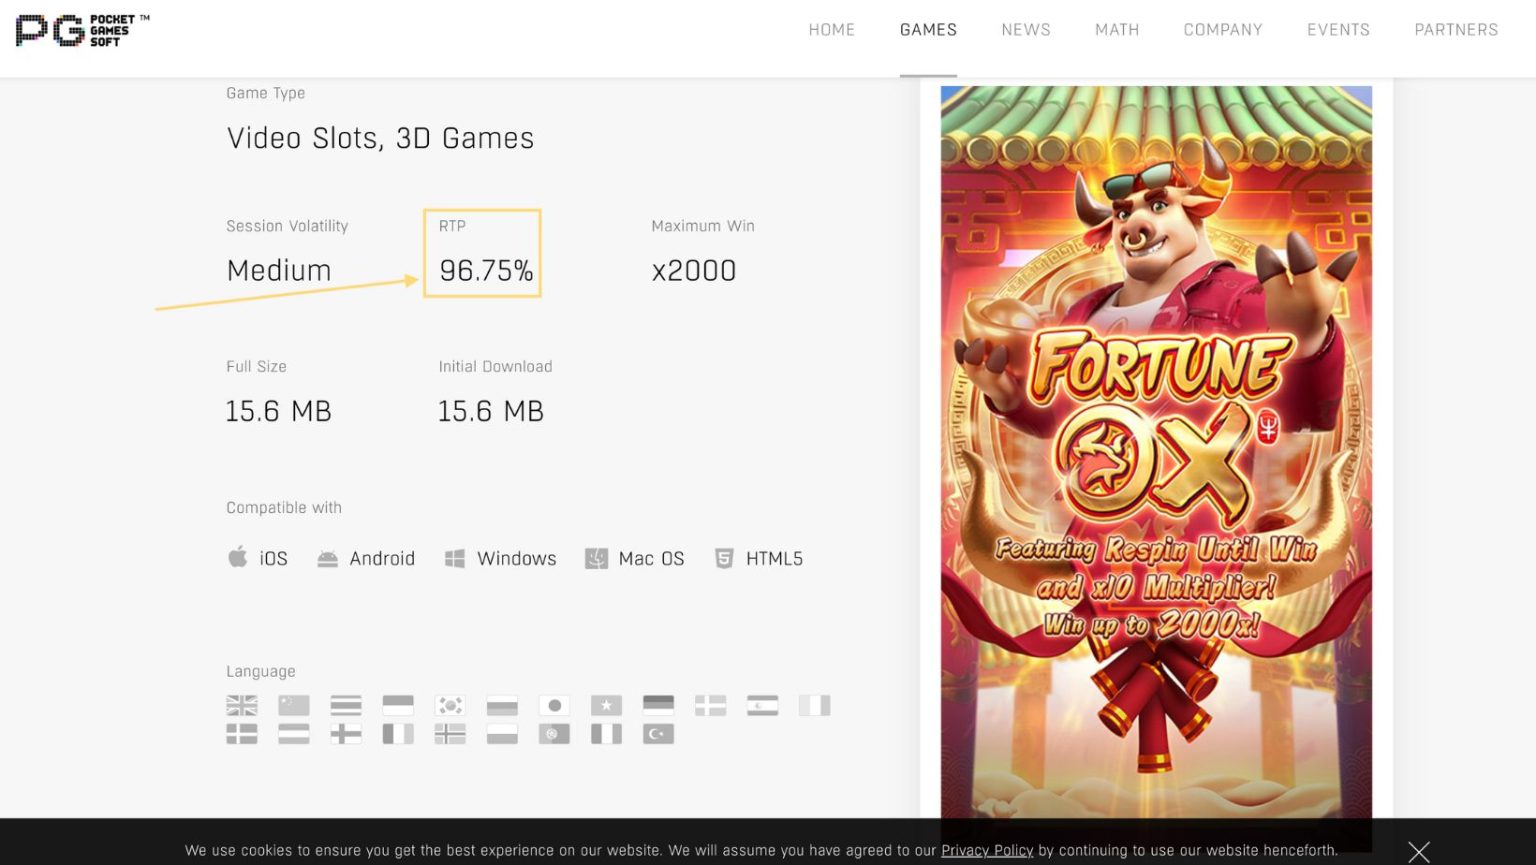Click the Initial Download 15.6 MB value
The width and height of the screenshot is (1536, 865).
tap(491, 412)
